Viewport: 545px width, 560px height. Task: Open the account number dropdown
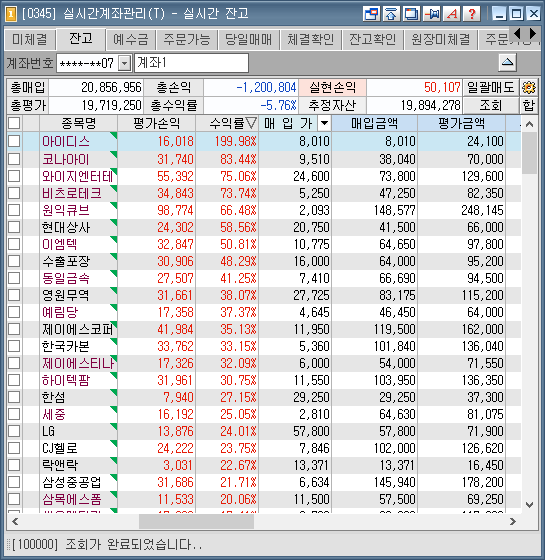(x=124, y=64)
